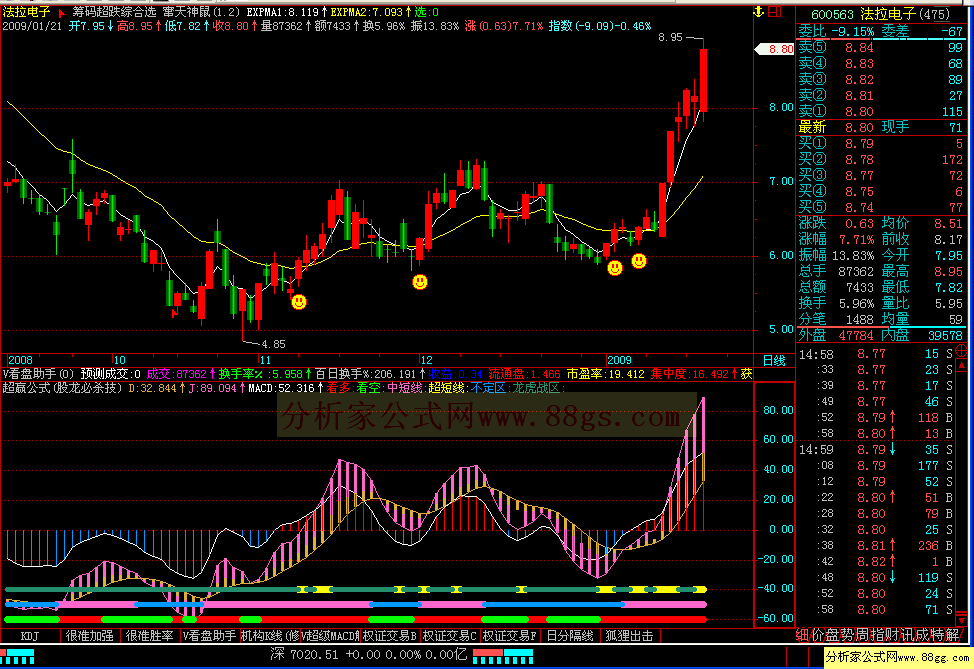Open the 权证交易C tab
Screen dimensions: 974x669
[449, 635]
